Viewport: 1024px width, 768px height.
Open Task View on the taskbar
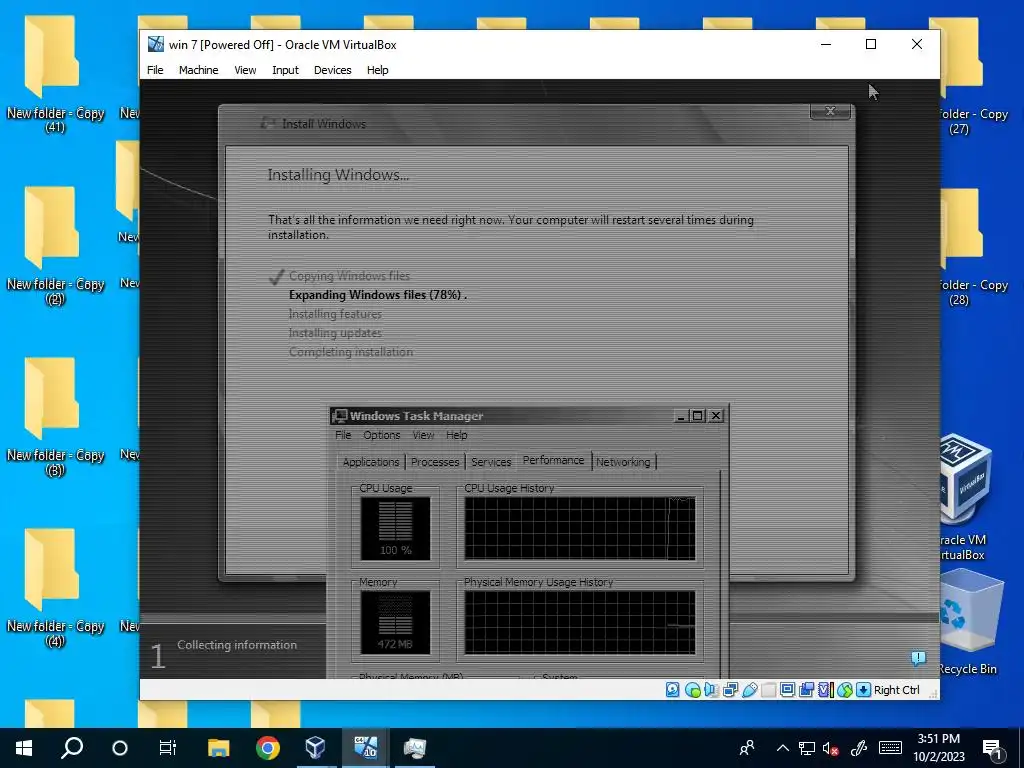pos(168,748)
